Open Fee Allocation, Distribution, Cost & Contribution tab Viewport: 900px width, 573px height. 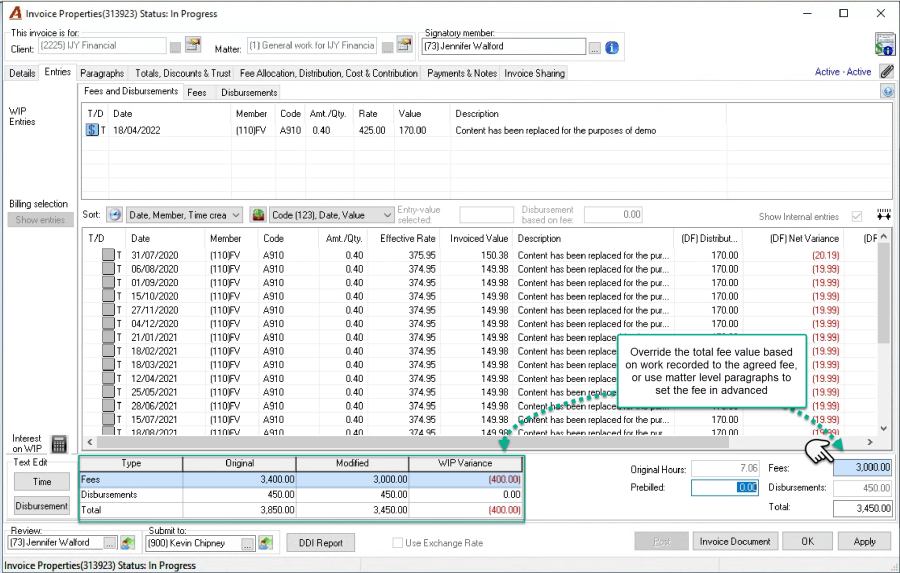point(329,73)
